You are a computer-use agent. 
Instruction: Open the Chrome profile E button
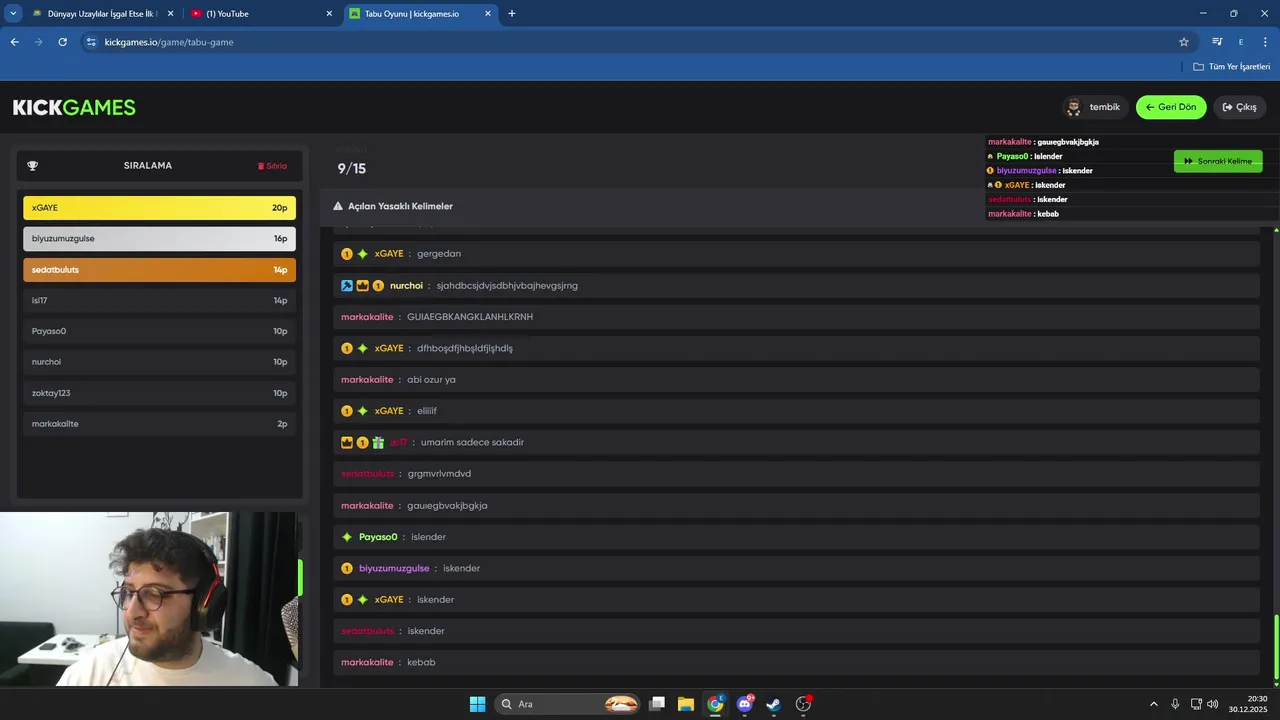point(1241,42)
